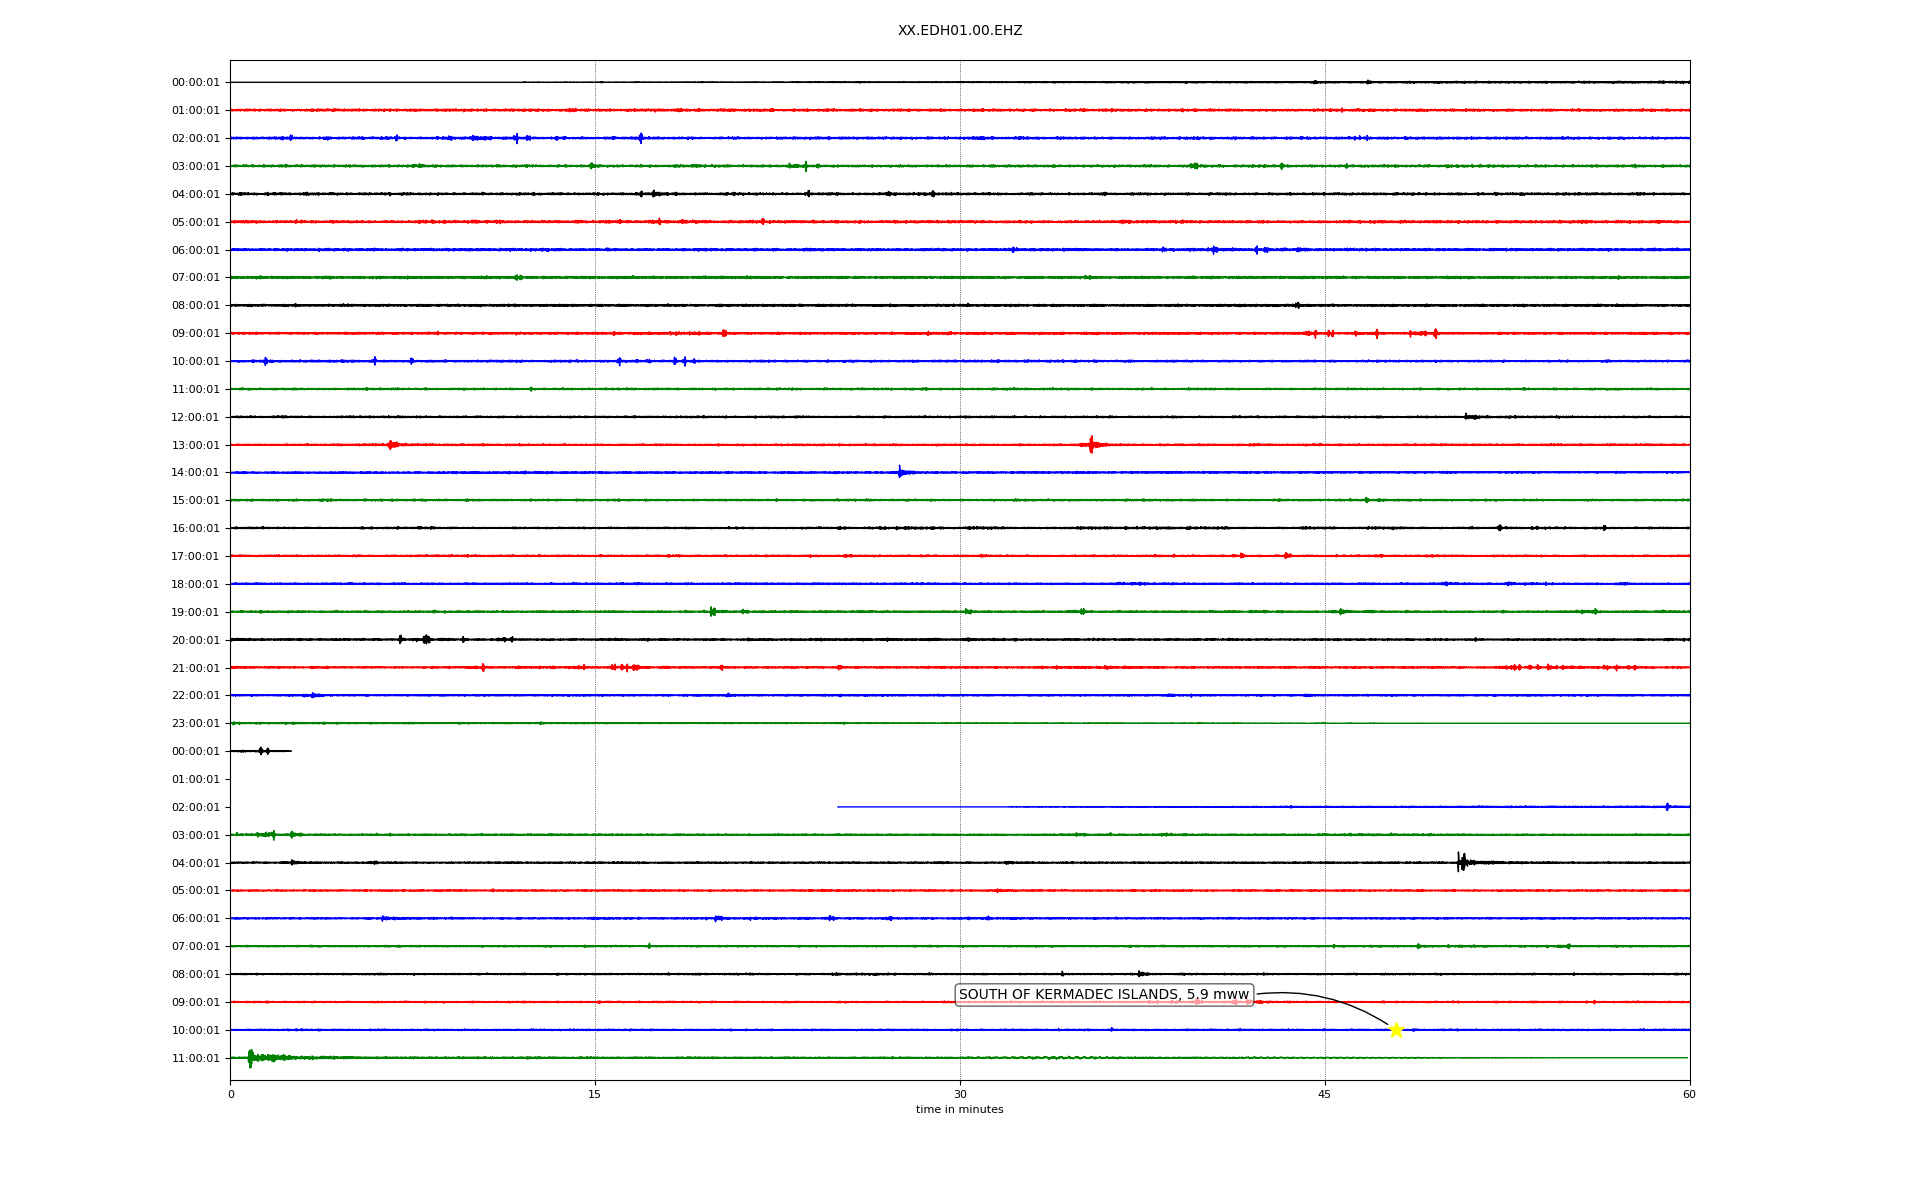Click the 23:00:01 trace time label
Viewport: 1920px width, 1200px height.
pyautogui.click(x=195, y=724)
